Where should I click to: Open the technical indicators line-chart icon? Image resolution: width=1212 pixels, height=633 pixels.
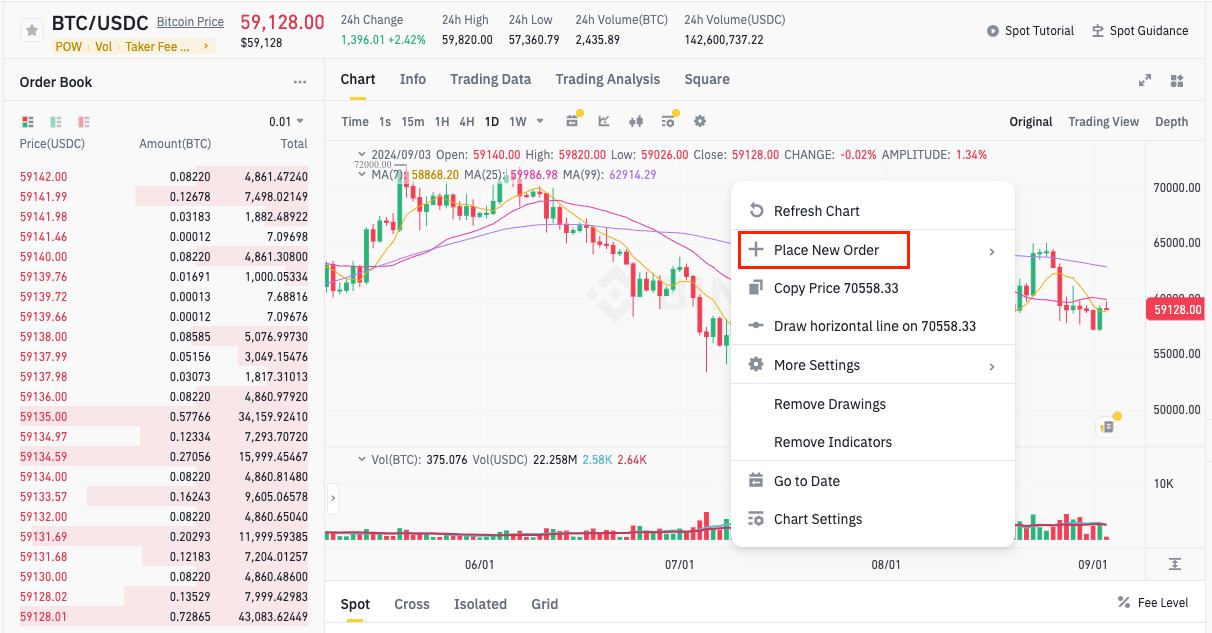(604, 121)
